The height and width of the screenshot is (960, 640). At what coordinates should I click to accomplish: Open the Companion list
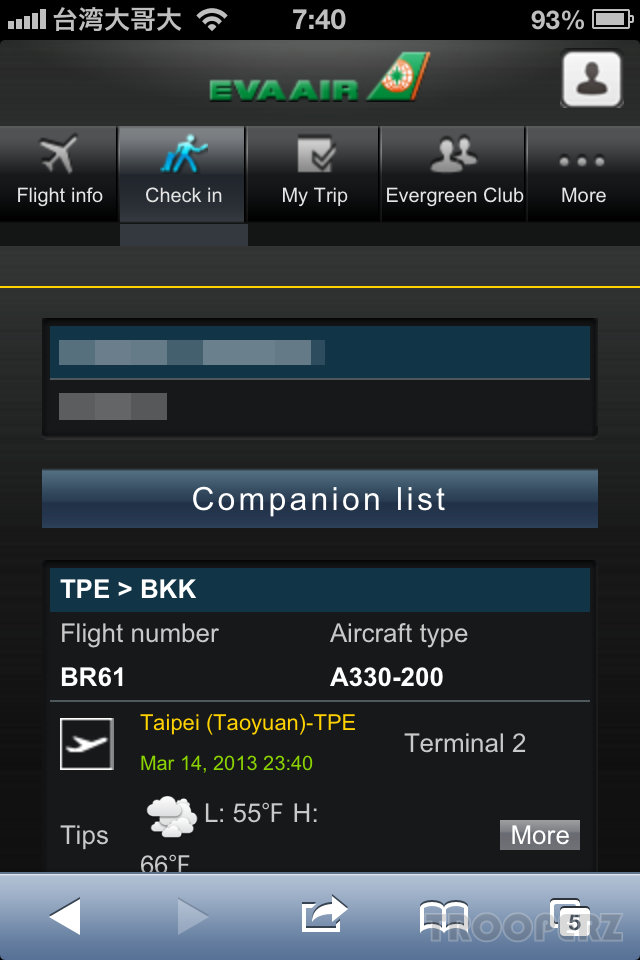(x=320, y=499)
